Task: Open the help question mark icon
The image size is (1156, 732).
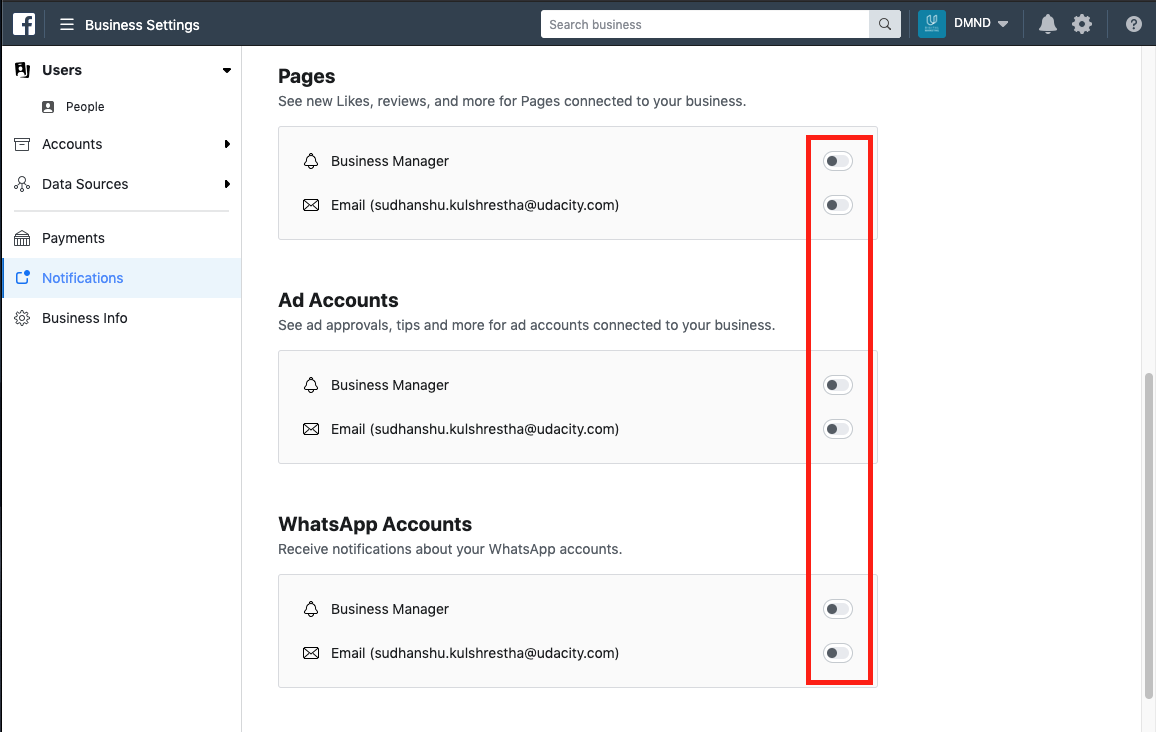Action: point(1133,23)
